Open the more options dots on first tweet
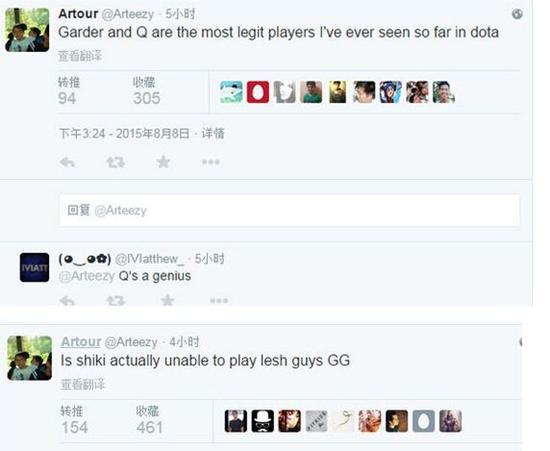 211,162
